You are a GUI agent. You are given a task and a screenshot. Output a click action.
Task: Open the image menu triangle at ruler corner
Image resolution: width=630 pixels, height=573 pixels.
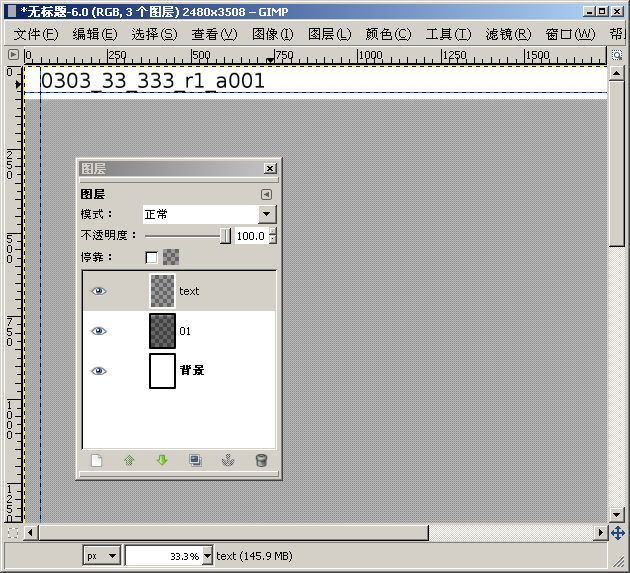point(13,54)
